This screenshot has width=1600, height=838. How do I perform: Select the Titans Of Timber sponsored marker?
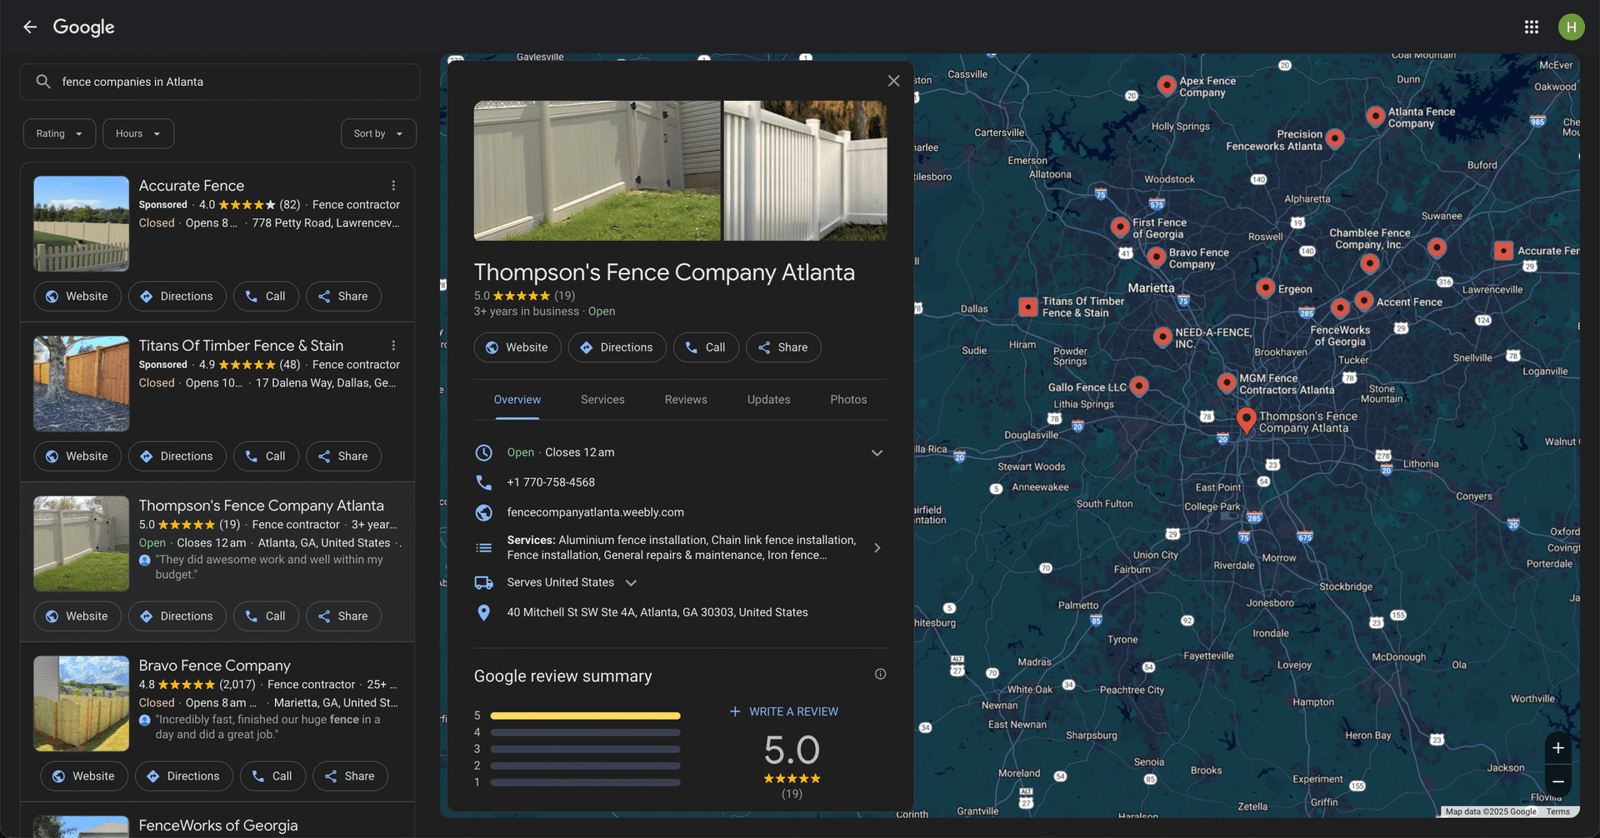coord(1028,307)
